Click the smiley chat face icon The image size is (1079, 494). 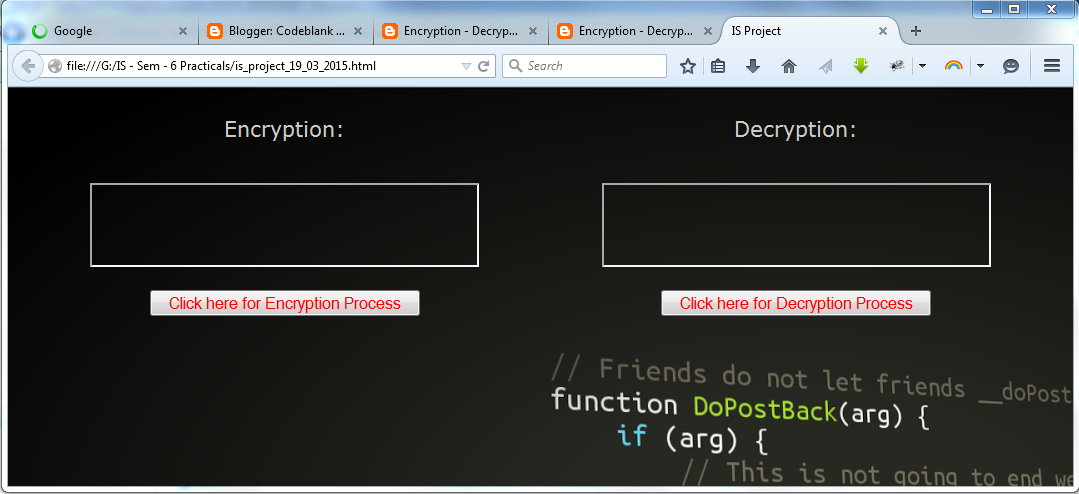1010,66
